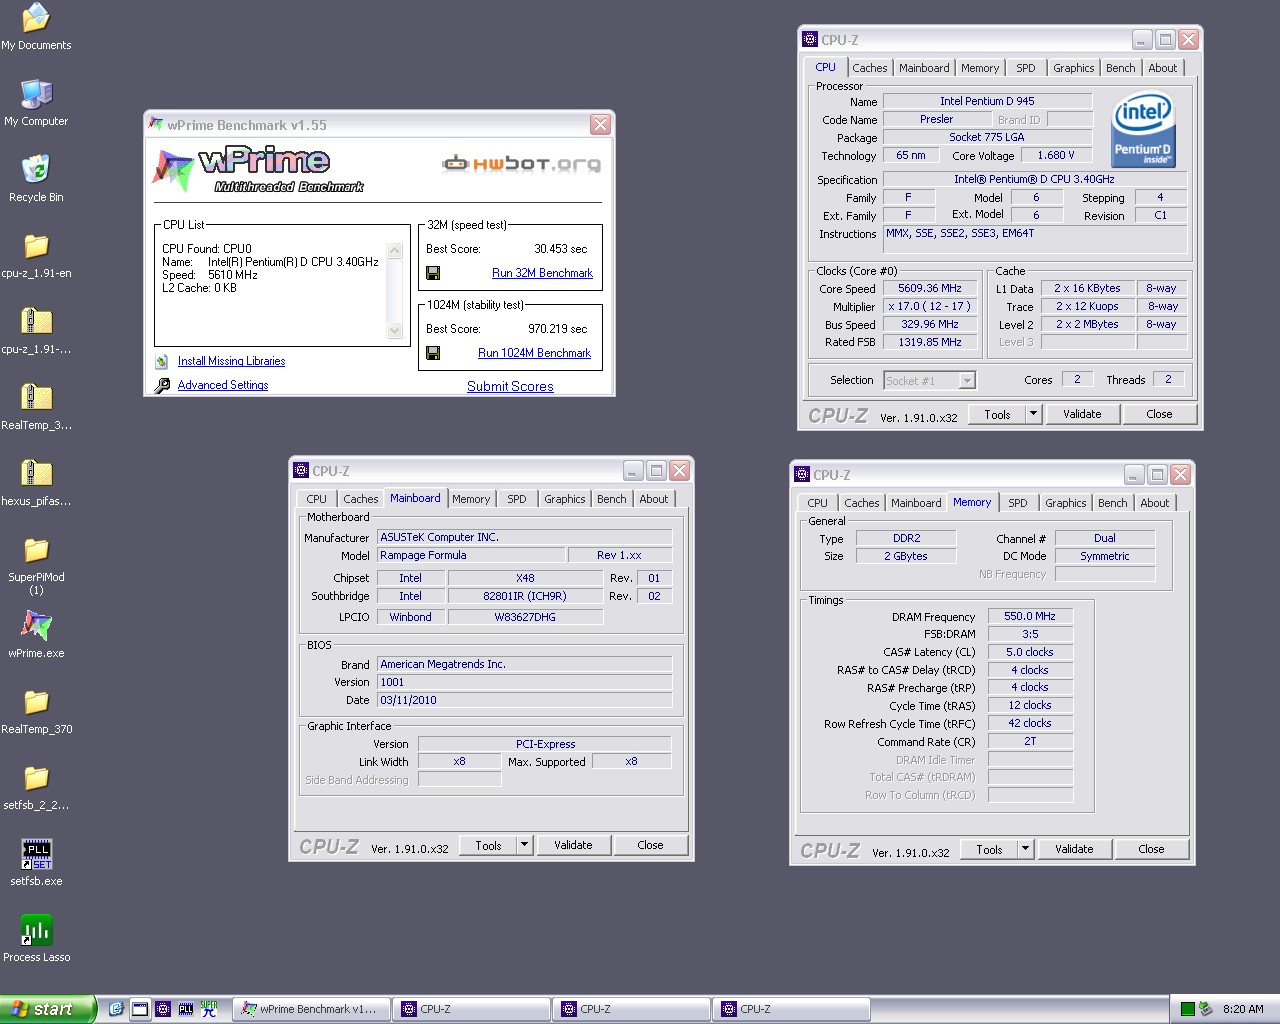The width and height of the screenshot is (1280, 1024).
Task: Click the BIOS date 03/11/2010
Action: pos(525,700)
